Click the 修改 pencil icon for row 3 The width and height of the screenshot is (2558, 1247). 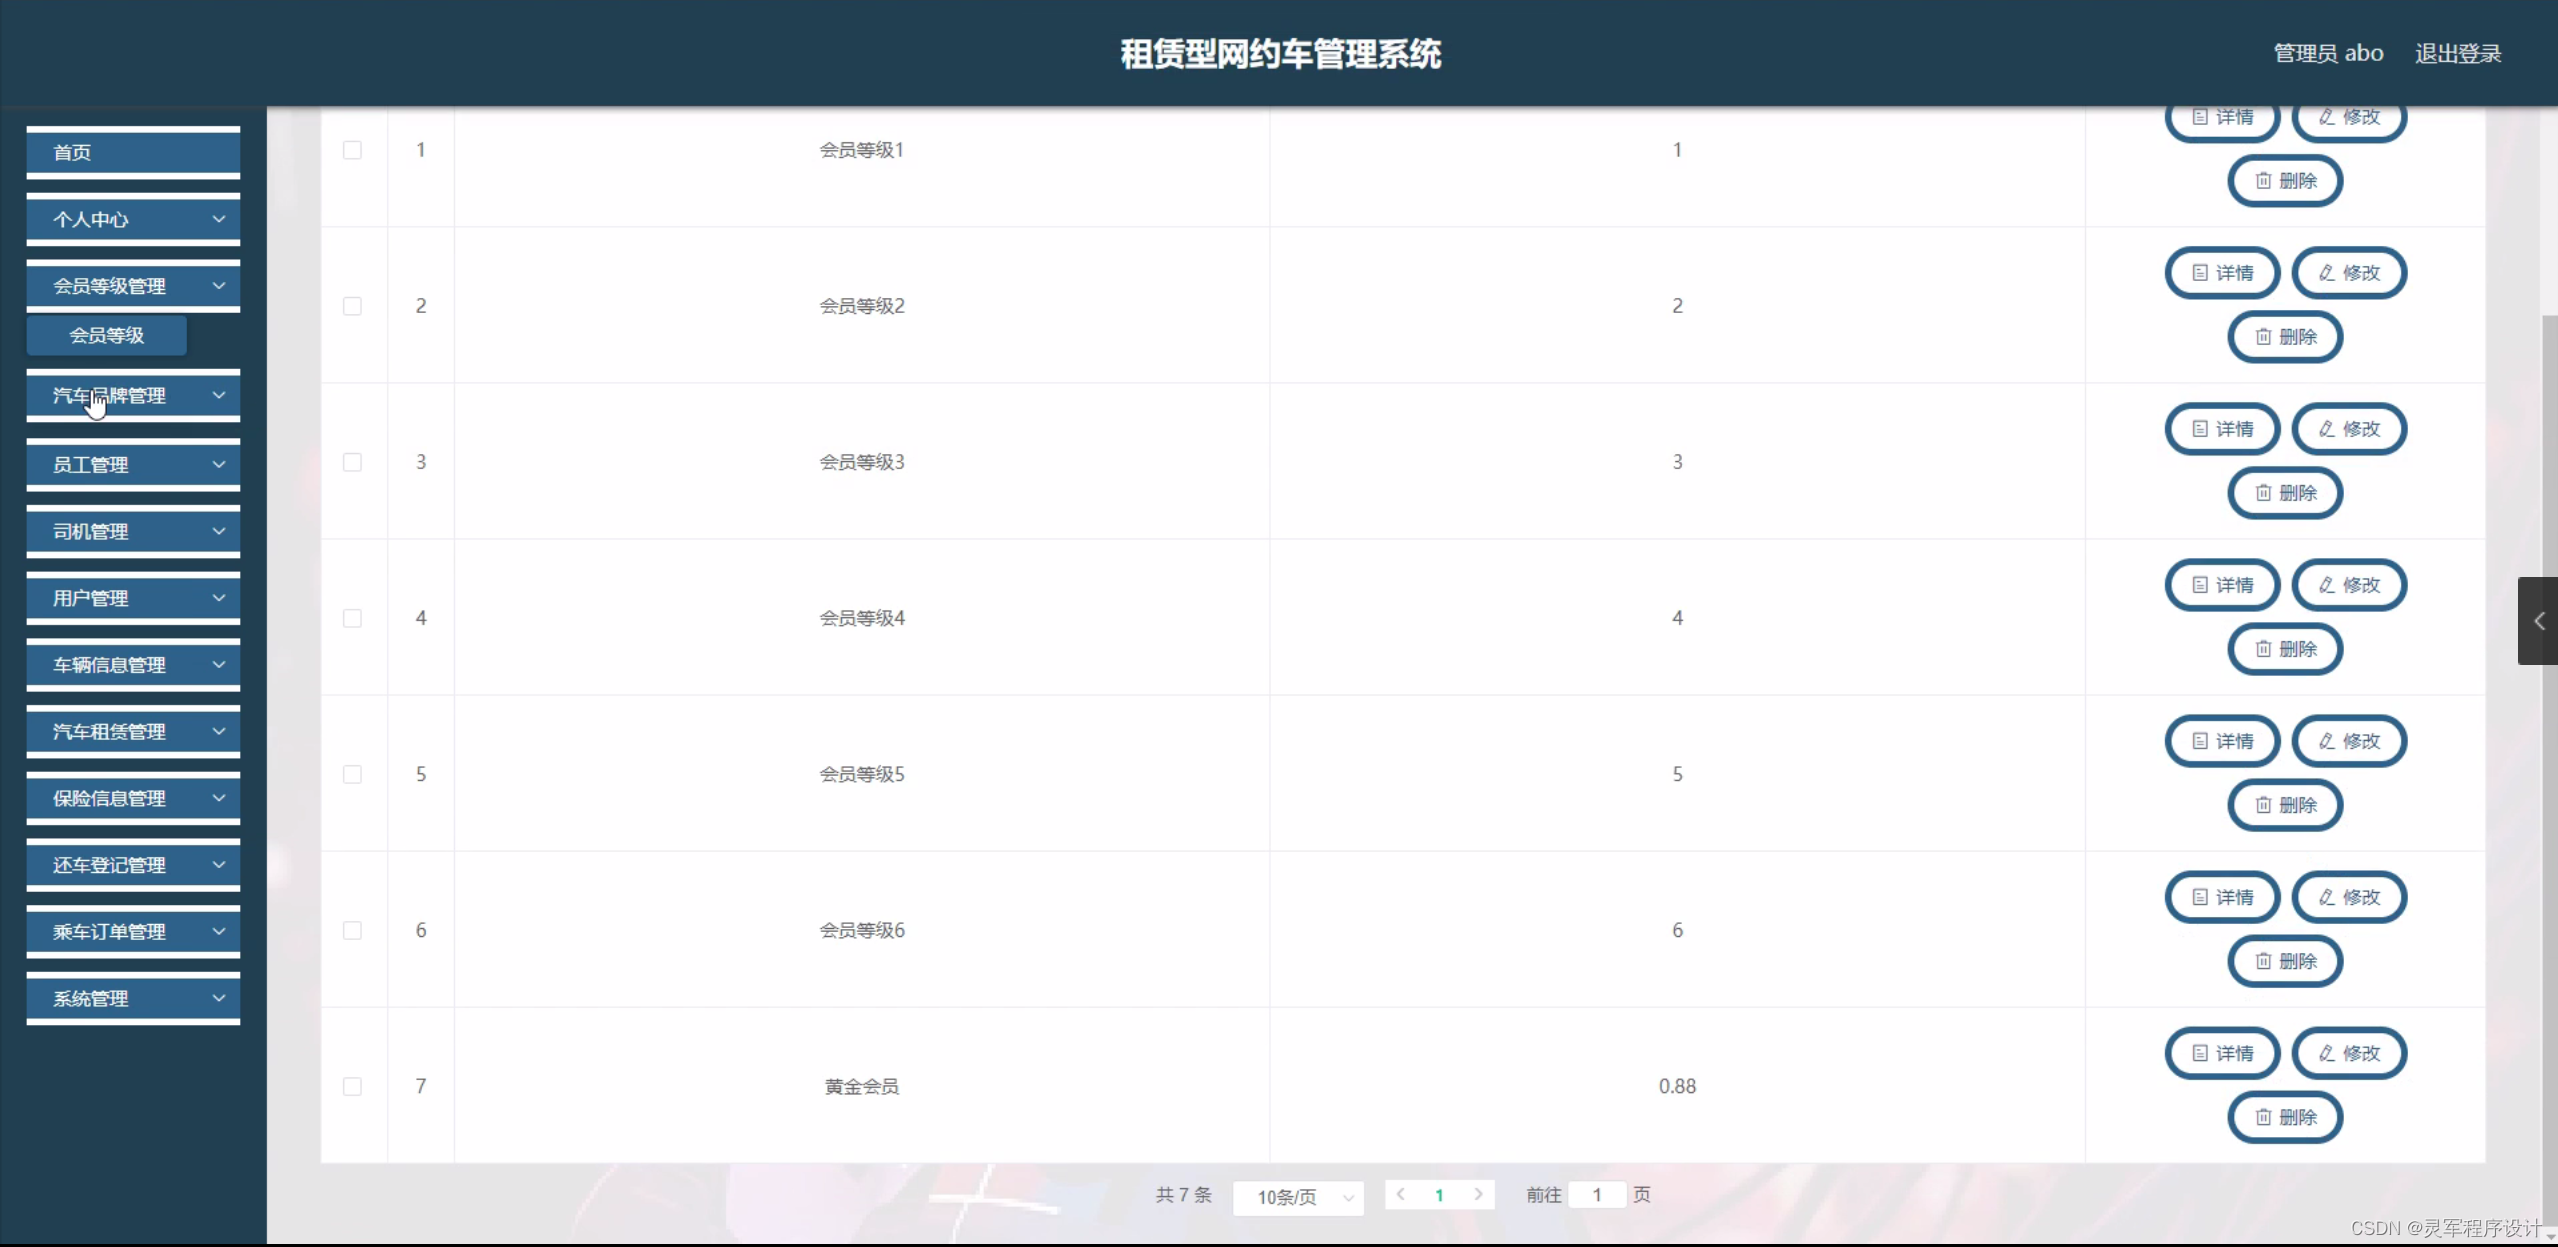pos(2349,429)
